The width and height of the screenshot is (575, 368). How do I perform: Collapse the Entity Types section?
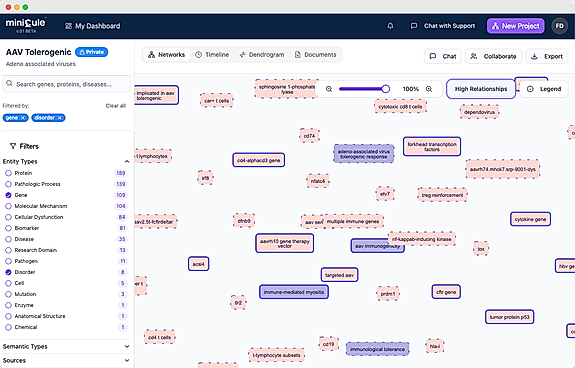click(x=127, y=161)
